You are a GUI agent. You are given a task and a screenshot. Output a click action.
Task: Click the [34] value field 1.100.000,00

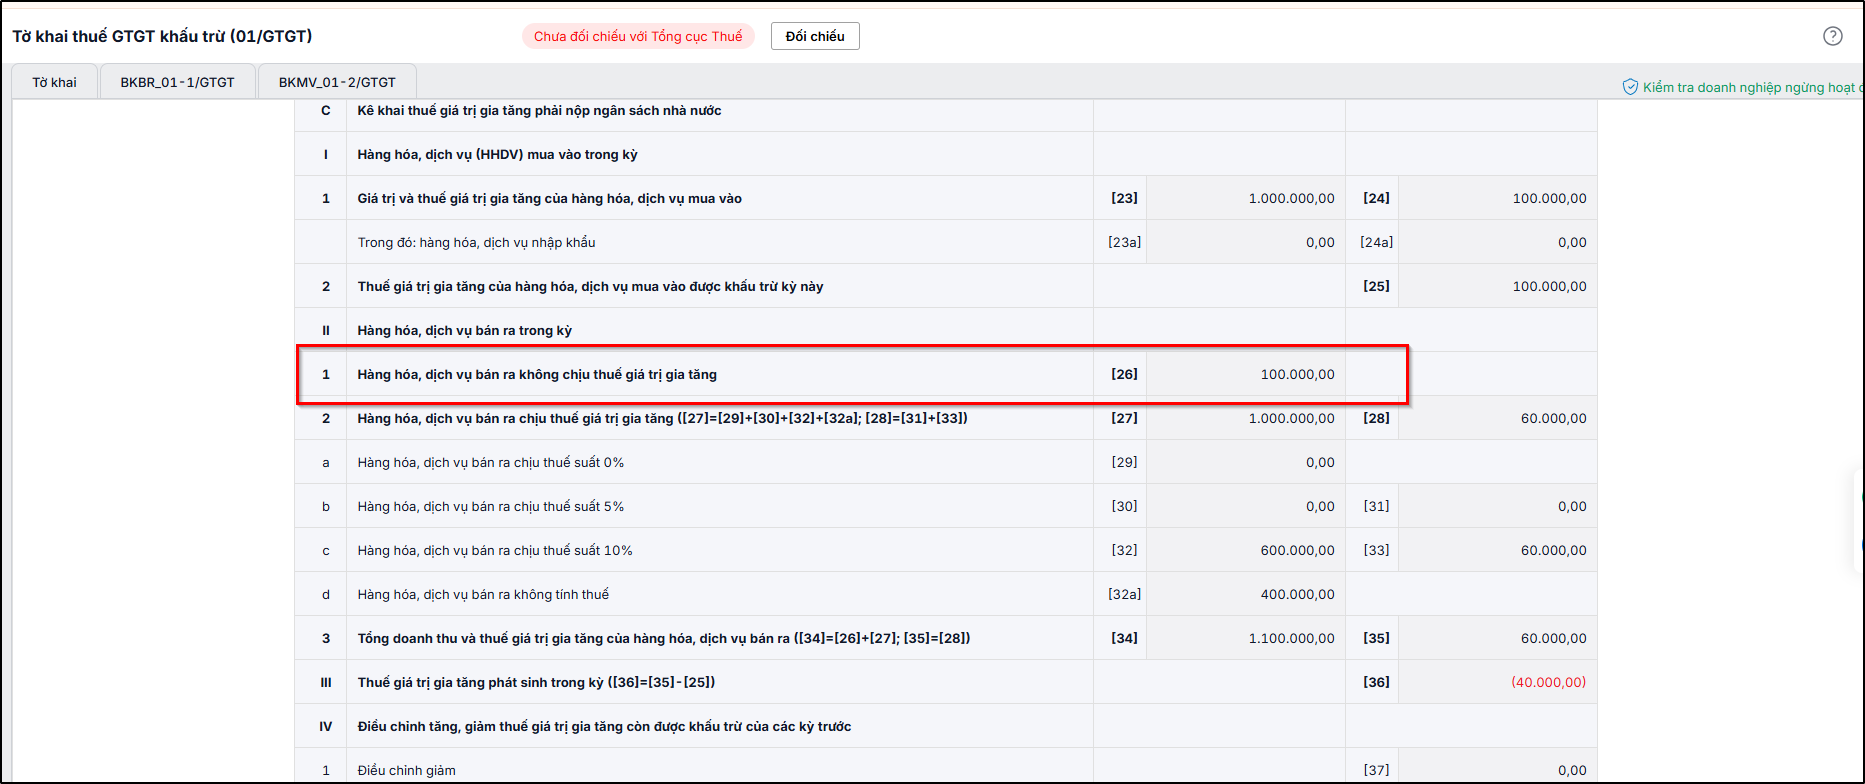(1245, 638)
